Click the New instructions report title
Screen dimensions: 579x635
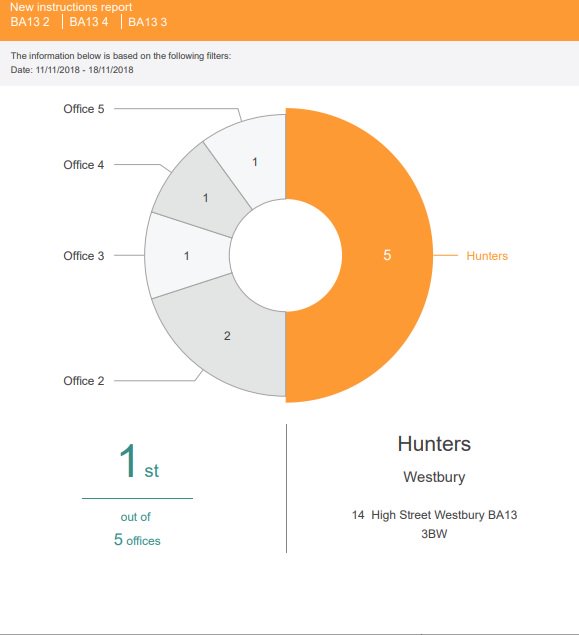[x=71, y=7]
